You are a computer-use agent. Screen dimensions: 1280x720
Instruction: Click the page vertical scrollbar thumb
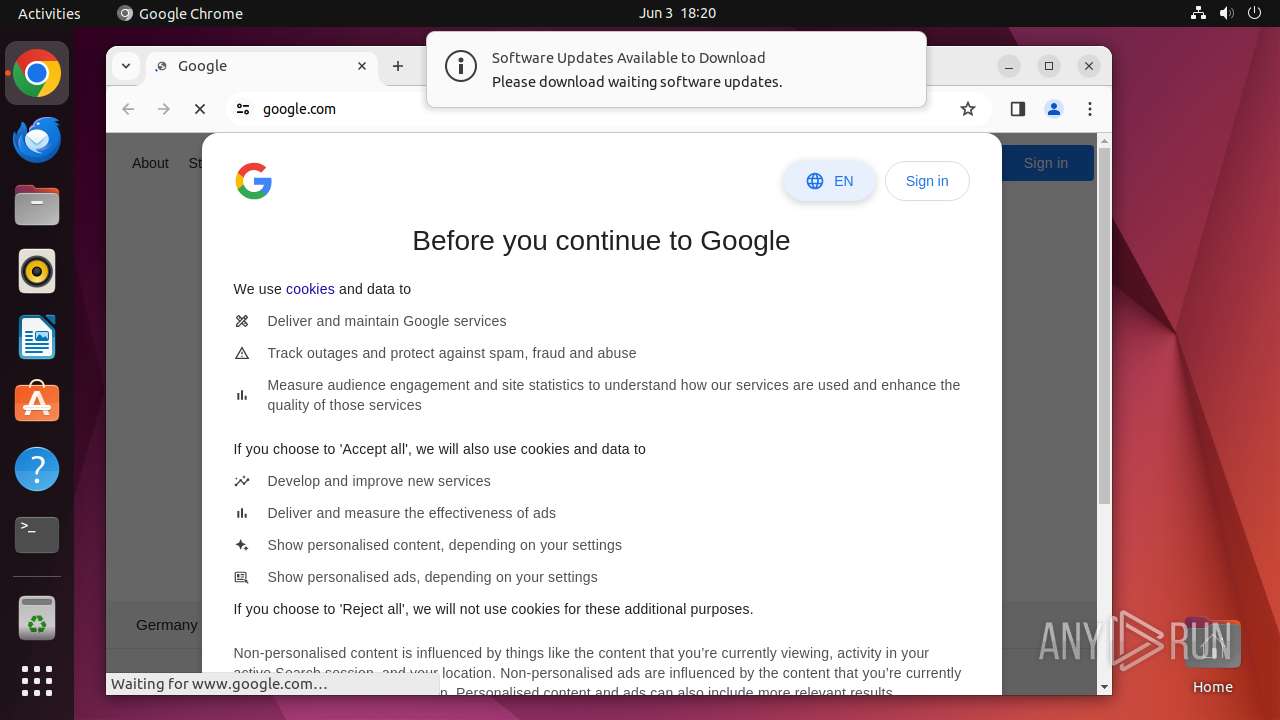(x=1104, y=325)
